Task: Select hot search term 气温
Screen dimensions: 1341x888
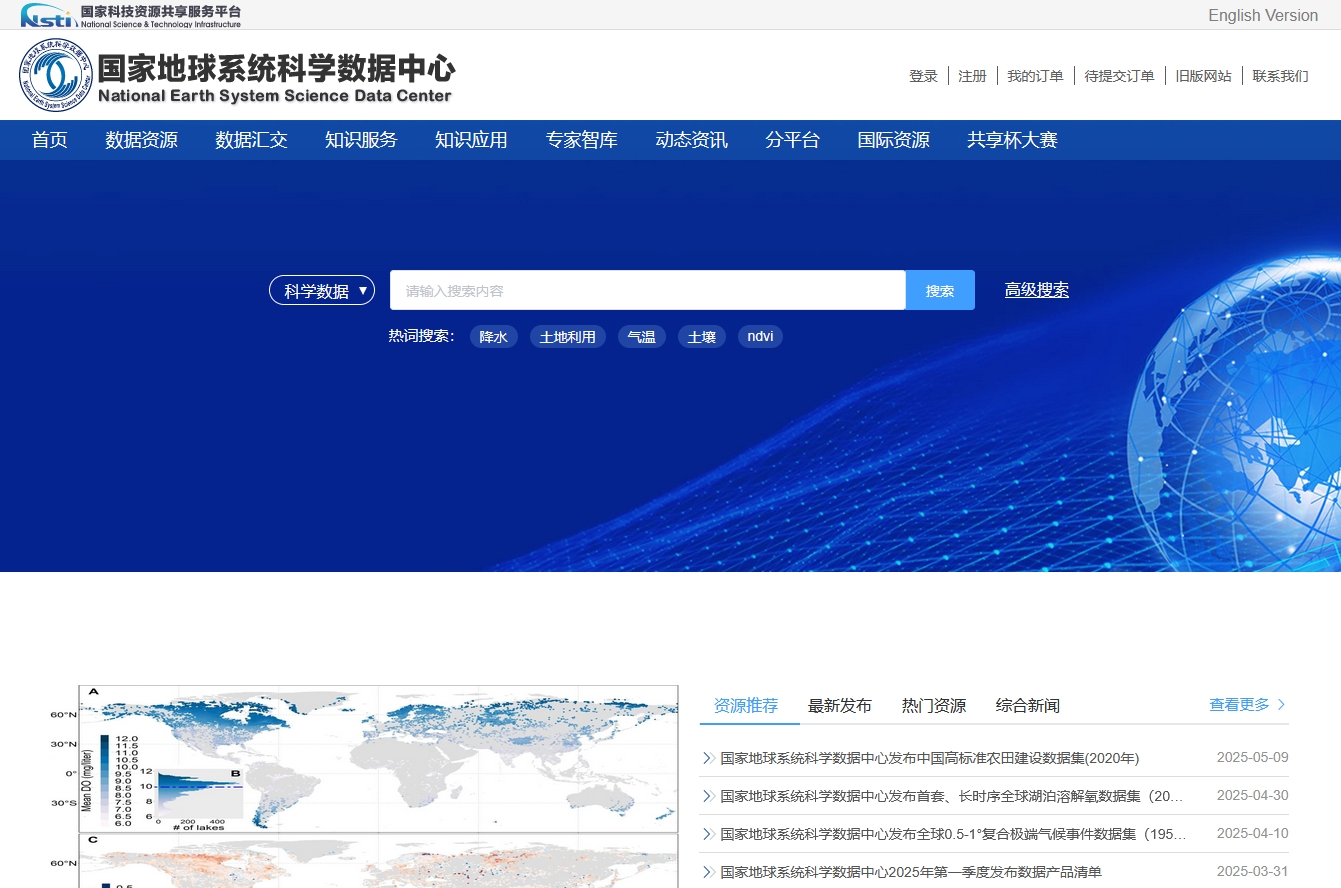Action: click(642, 337)
